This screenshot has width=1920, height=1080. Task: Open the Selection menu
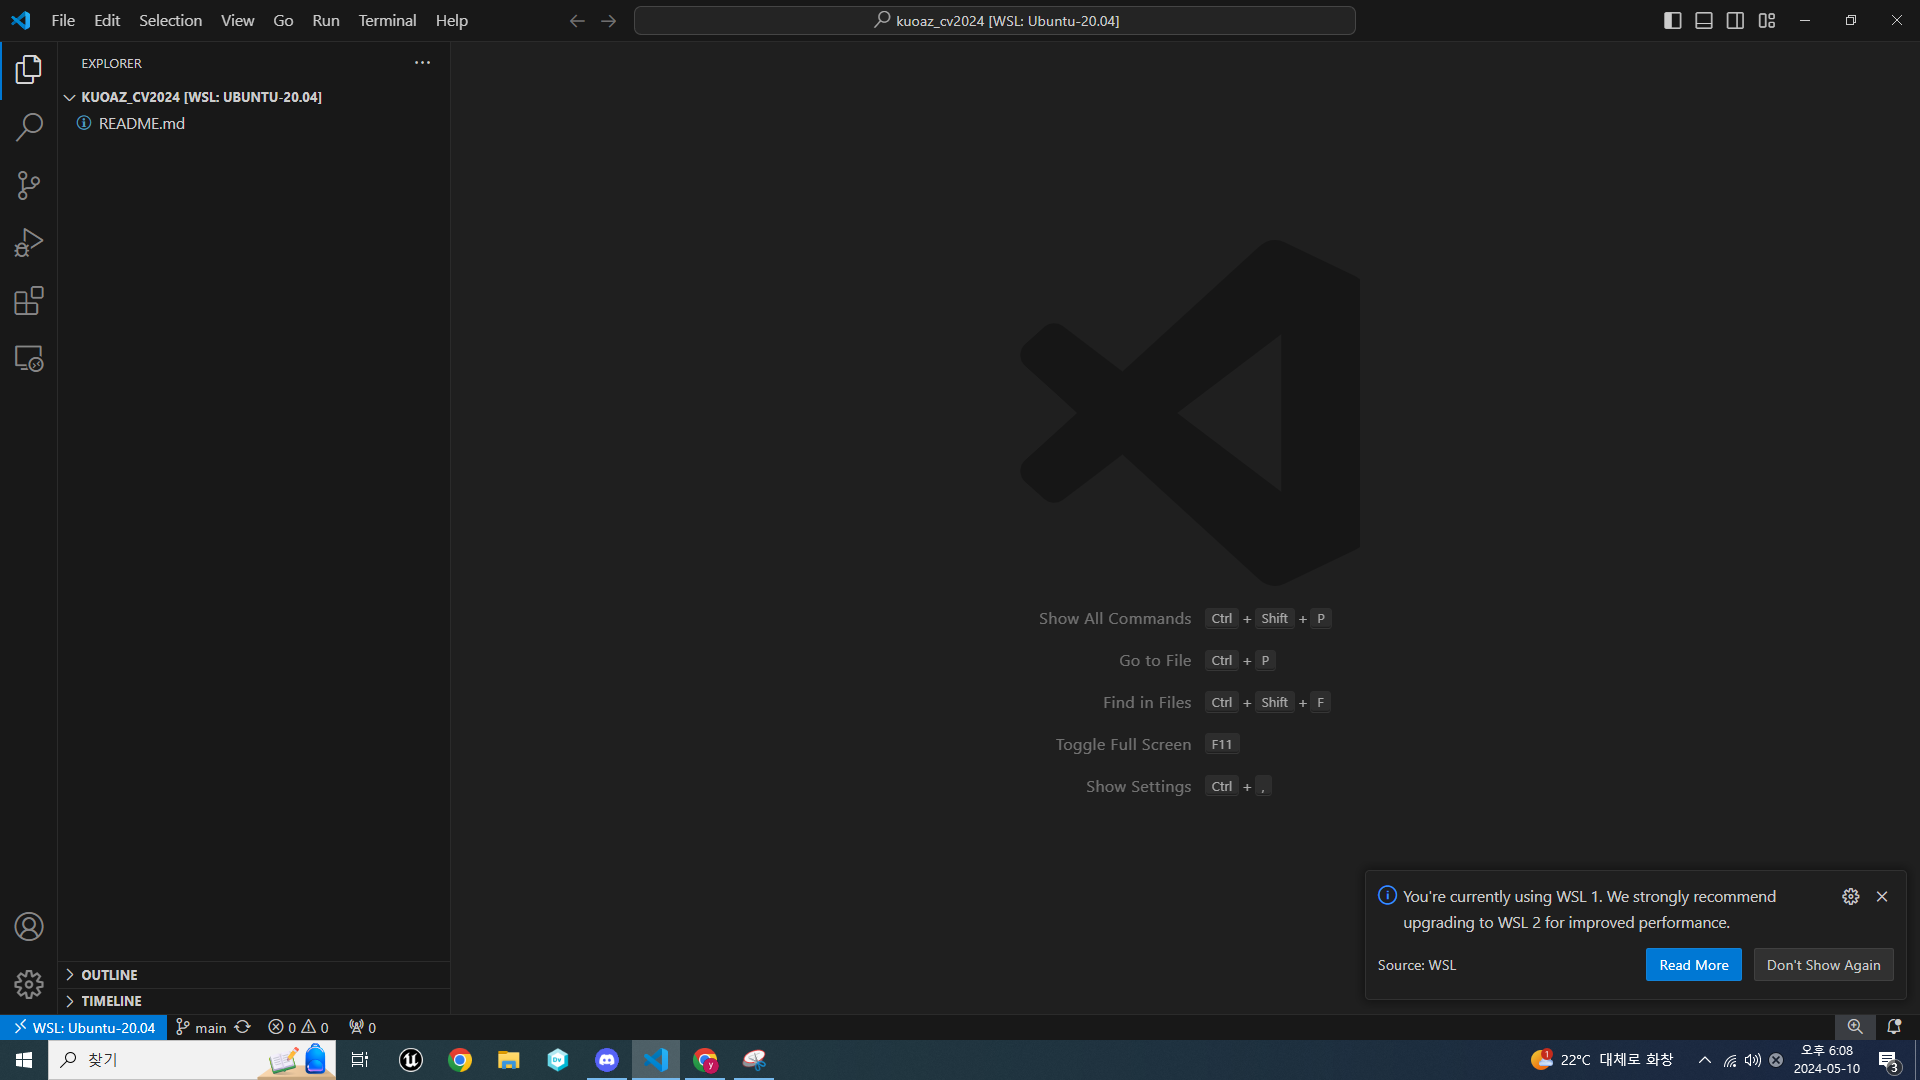(x=170, y=21)
